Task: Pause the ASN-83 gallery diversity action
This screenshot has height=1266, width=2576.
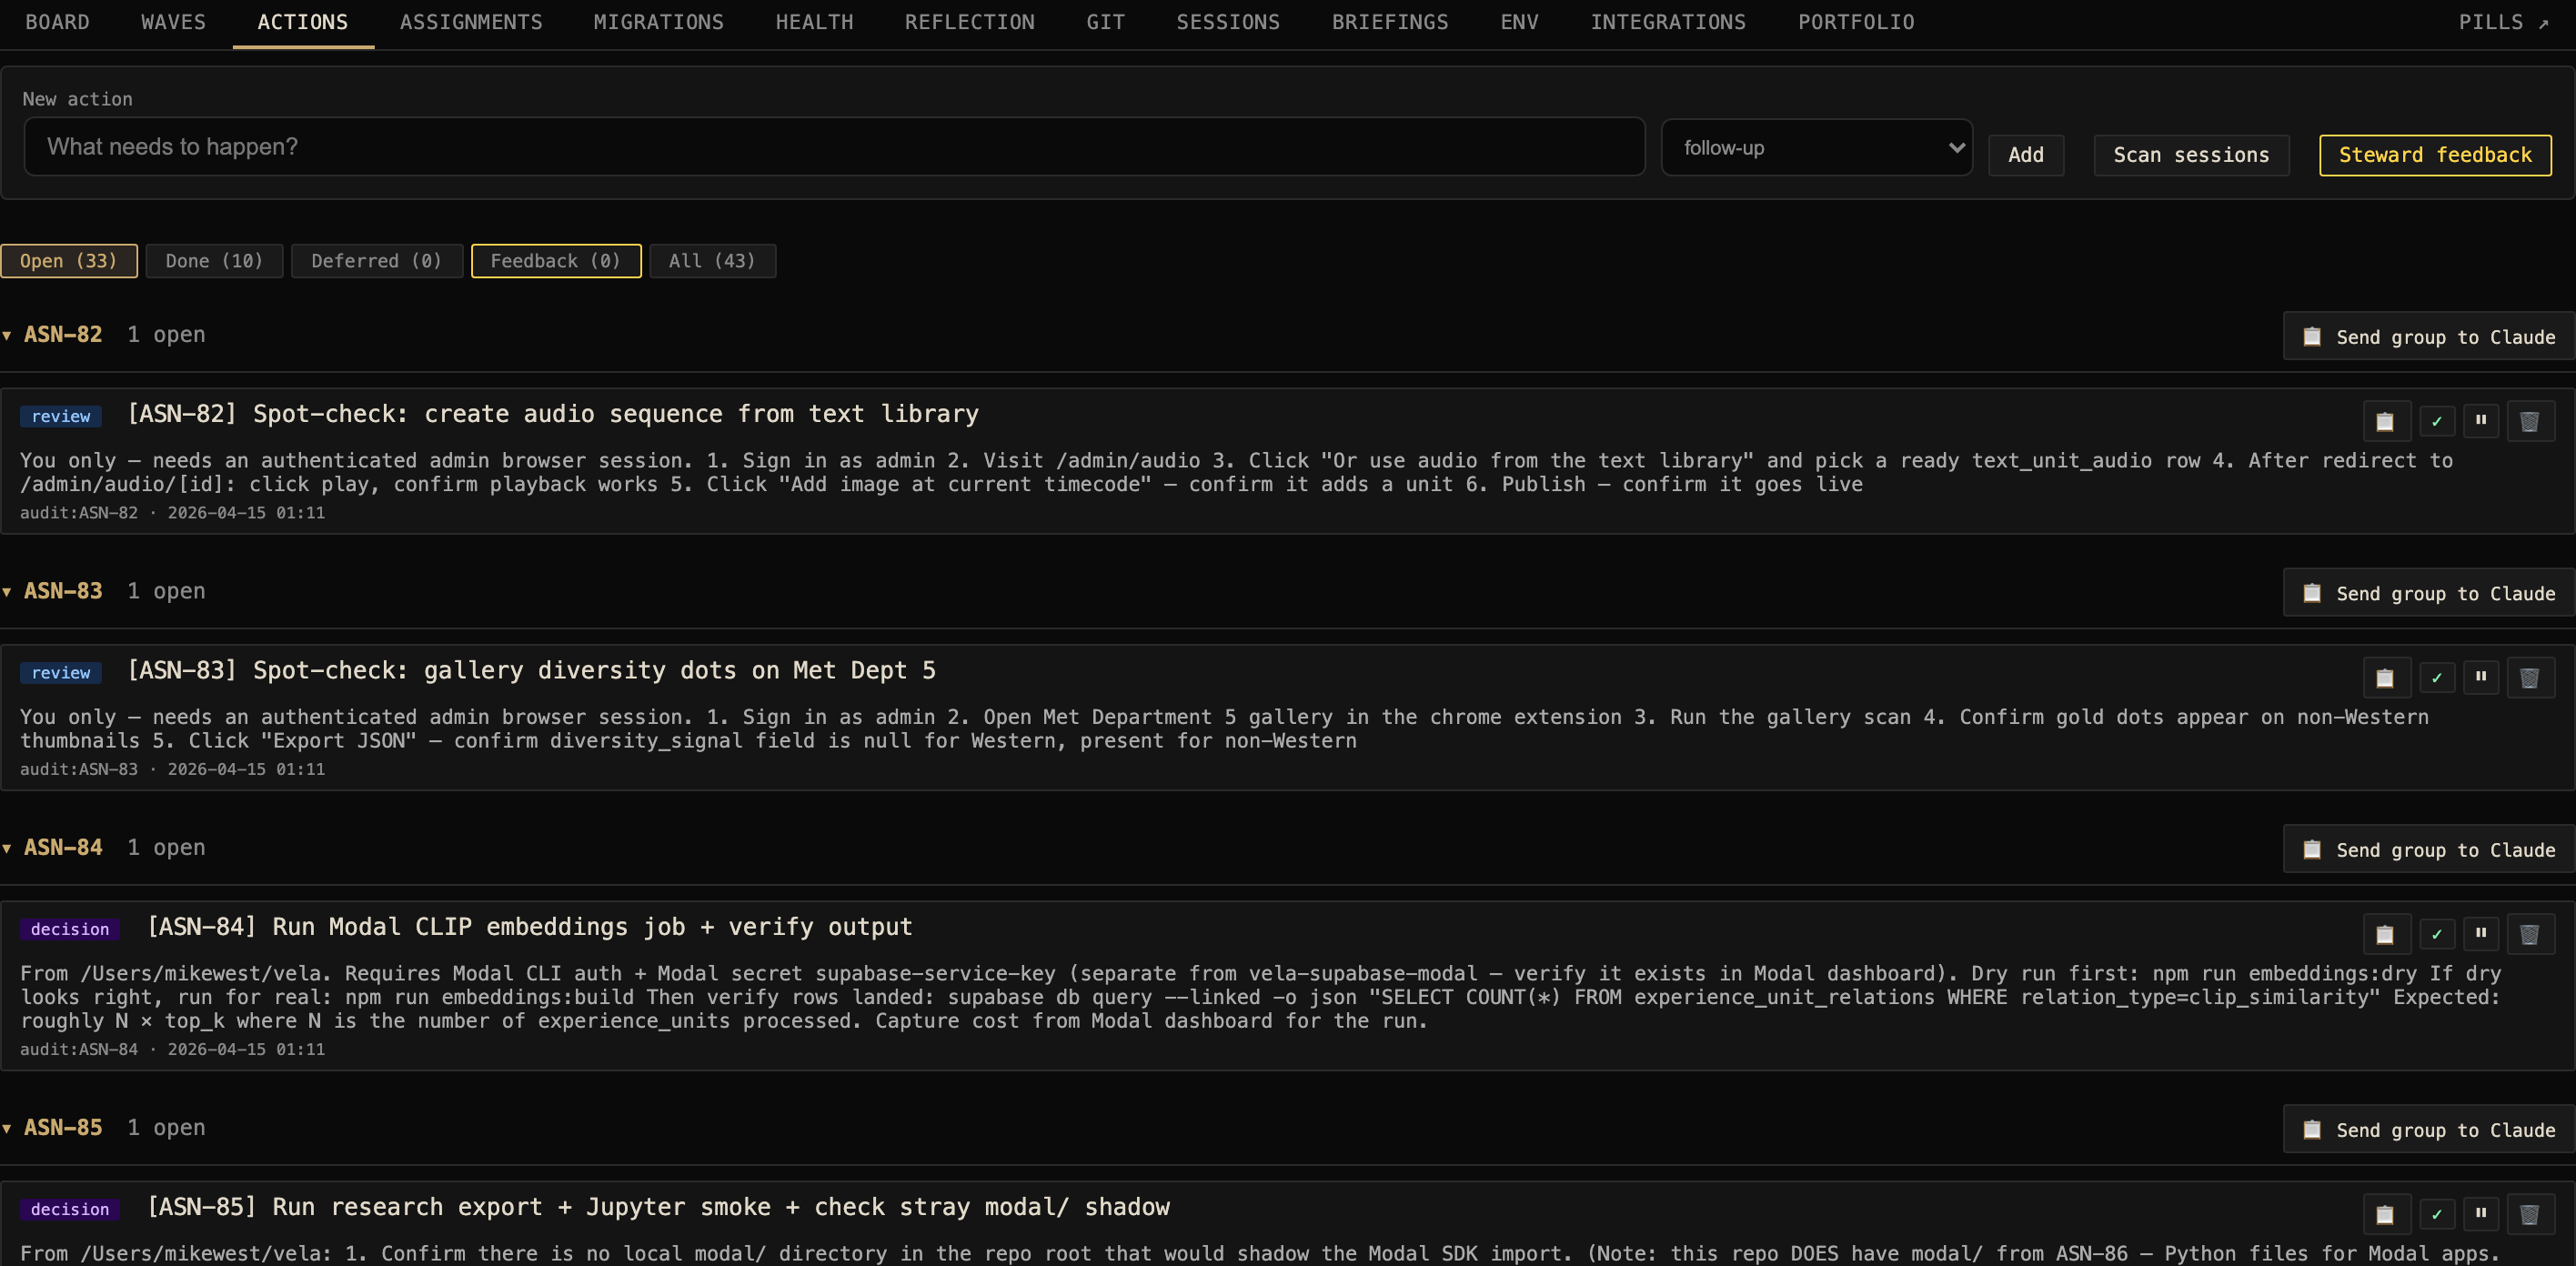Action: click(x=2481, y=678)
